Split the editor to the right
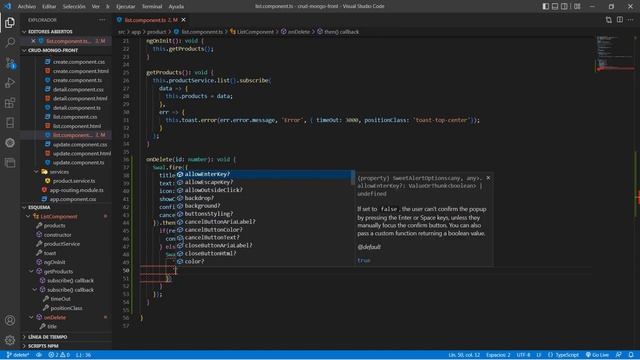The height and width of the screenshot is (360, 640). [x=620, y=20]
